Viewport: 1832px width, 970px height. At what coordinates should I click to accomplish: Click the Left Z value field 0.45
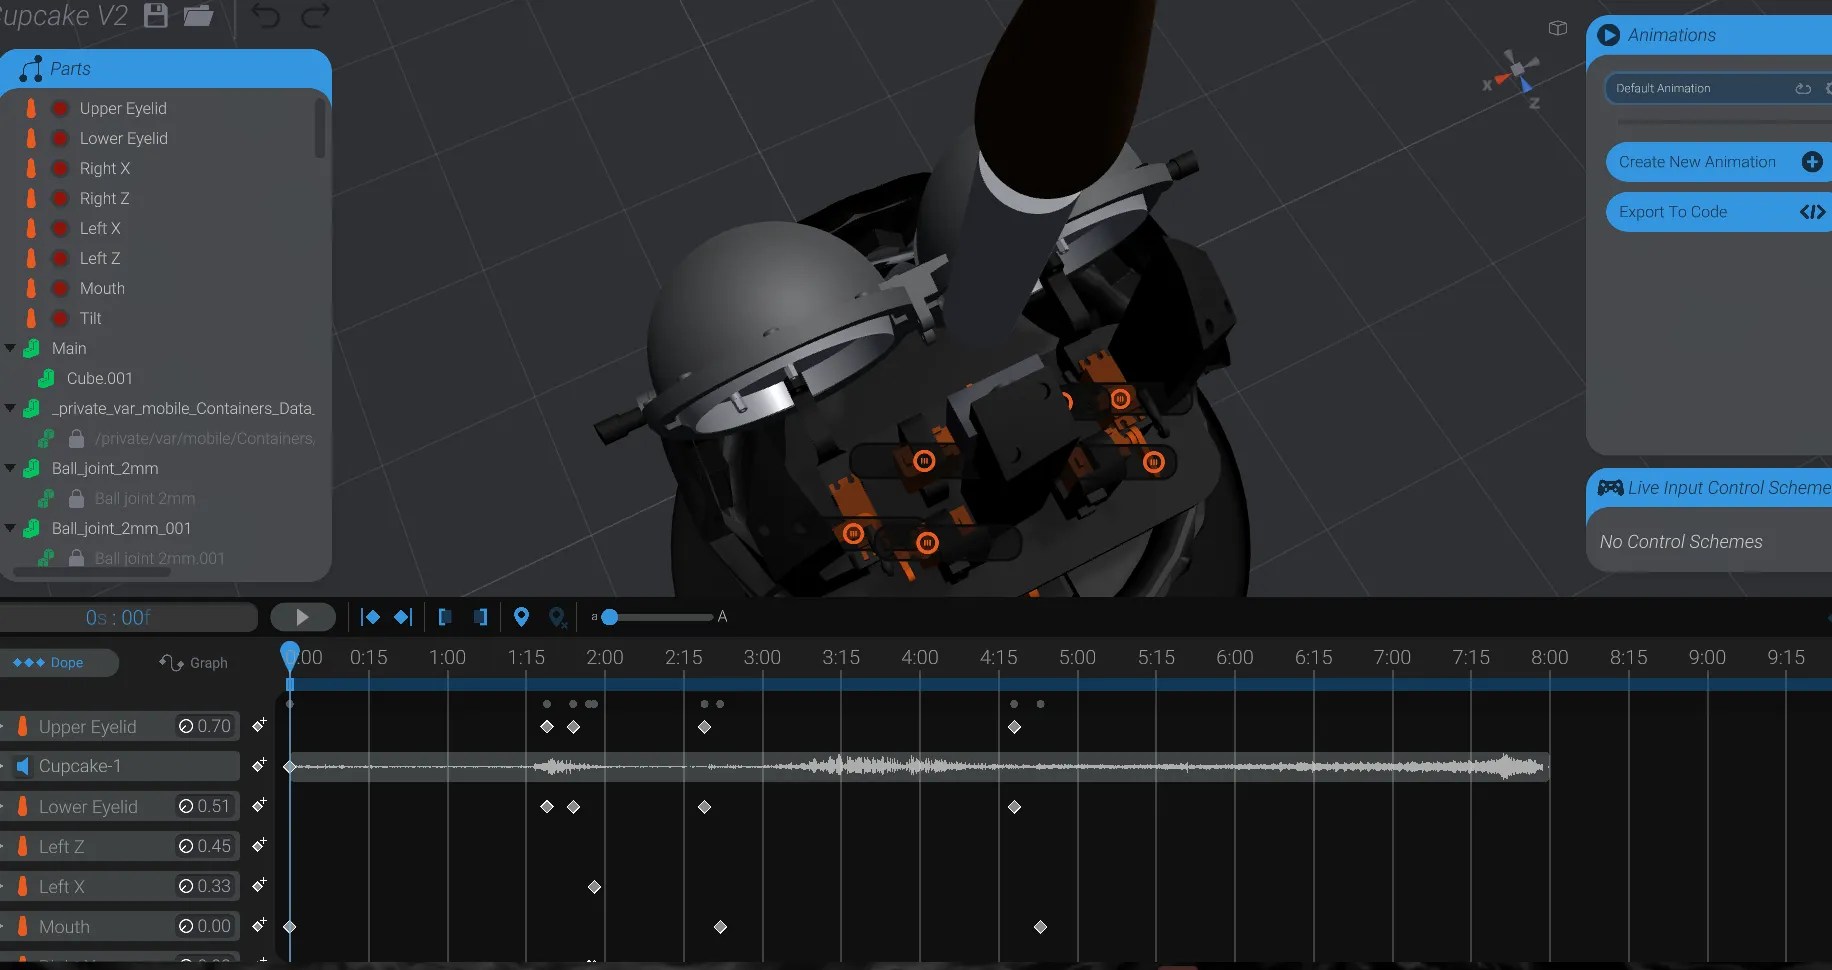coord(205,846)
